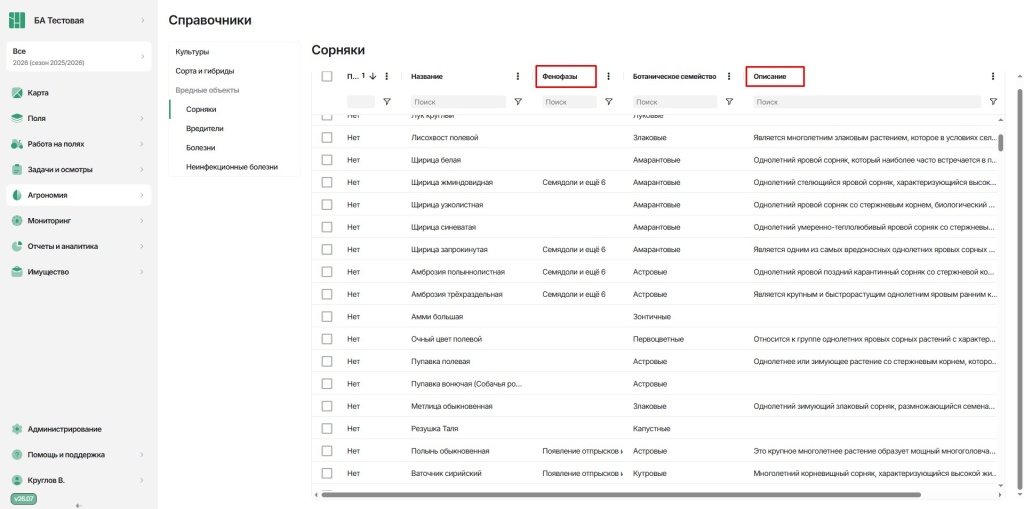
Task: Click the Ботаническое семейство filter funnel icon
Action: 729,102
